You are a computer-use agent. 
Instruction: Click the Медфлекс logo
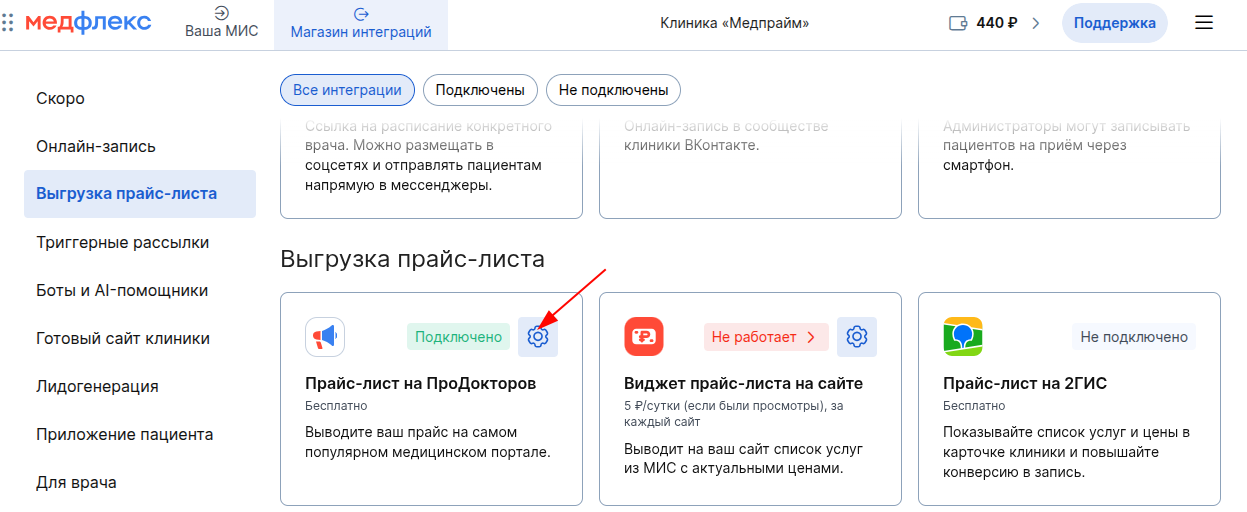[x=88, y=23]
